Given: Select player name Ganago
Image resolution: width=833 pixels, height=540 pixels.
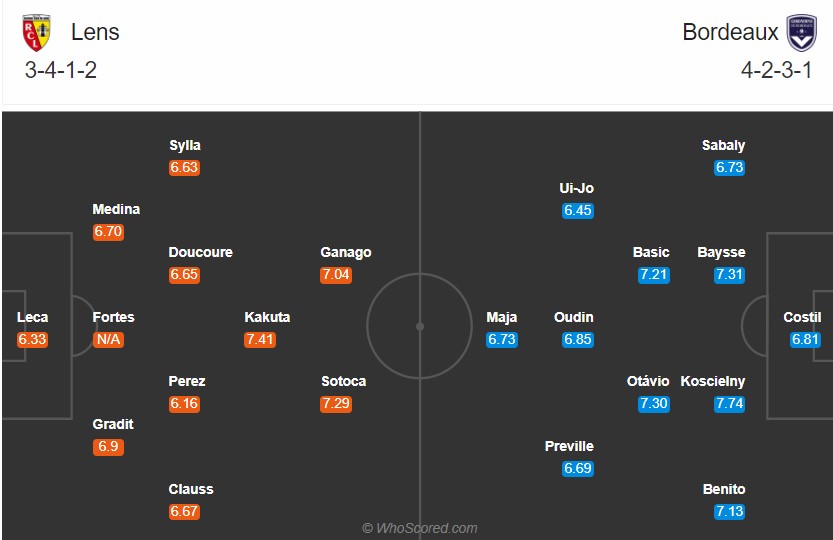Looking at the screenshot, I should tap(346, 252).
